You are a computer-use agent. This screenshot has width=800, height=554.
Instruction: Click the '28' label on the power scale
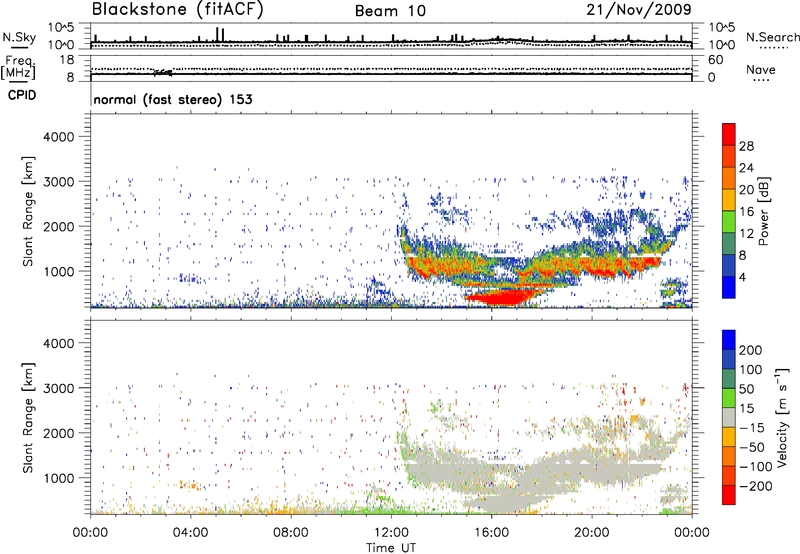click(746, 146)
